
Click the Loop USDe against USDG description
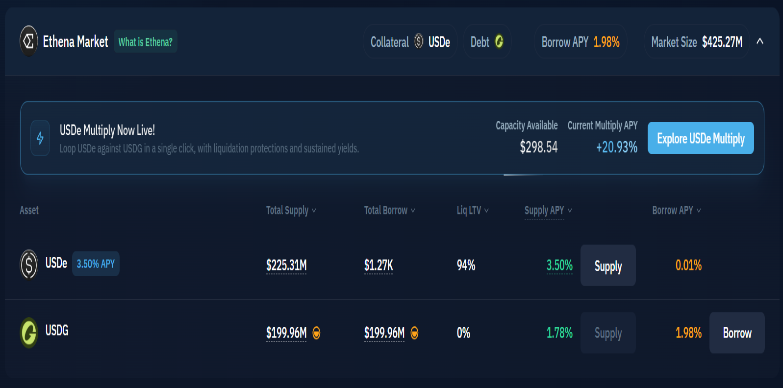point(209,149)
